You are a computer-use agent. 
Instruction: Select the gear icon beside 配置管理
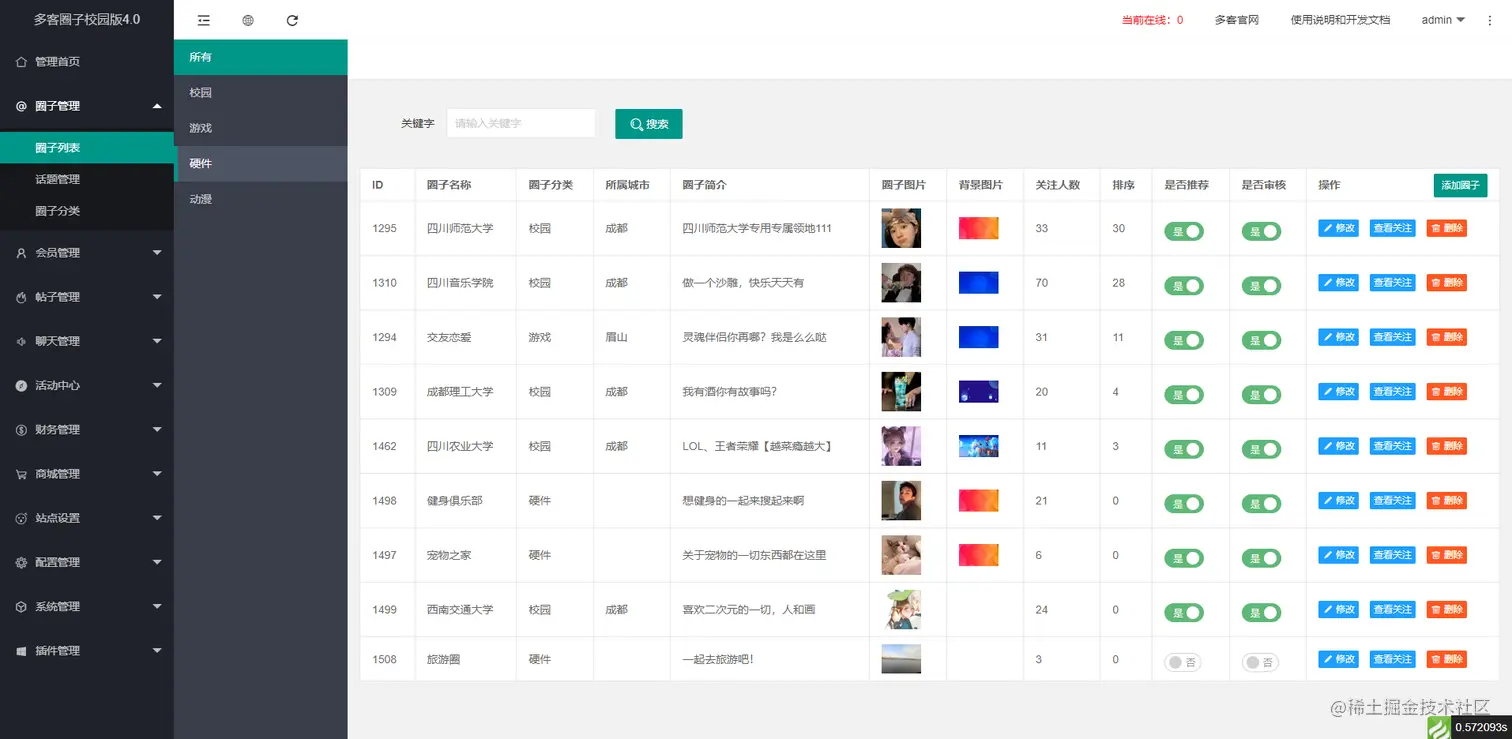(21, 562)
